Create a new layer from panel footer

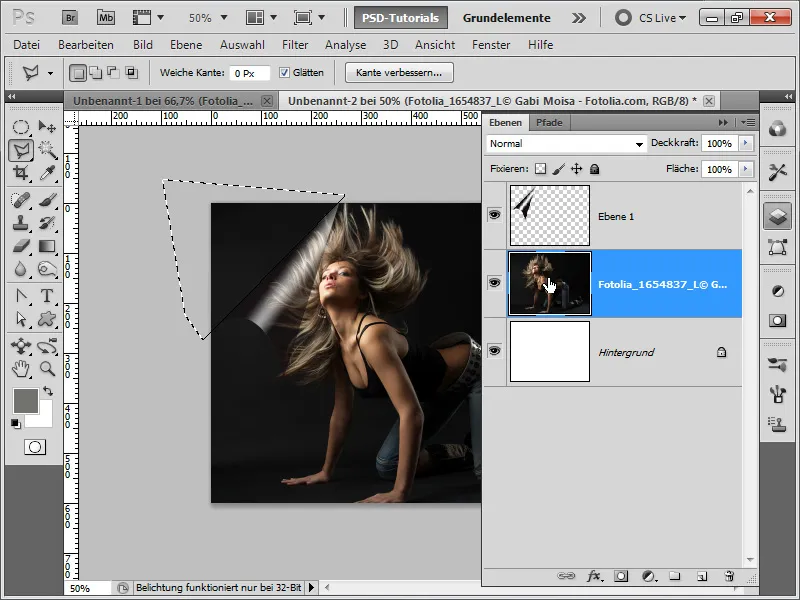[x=702, y=577]
